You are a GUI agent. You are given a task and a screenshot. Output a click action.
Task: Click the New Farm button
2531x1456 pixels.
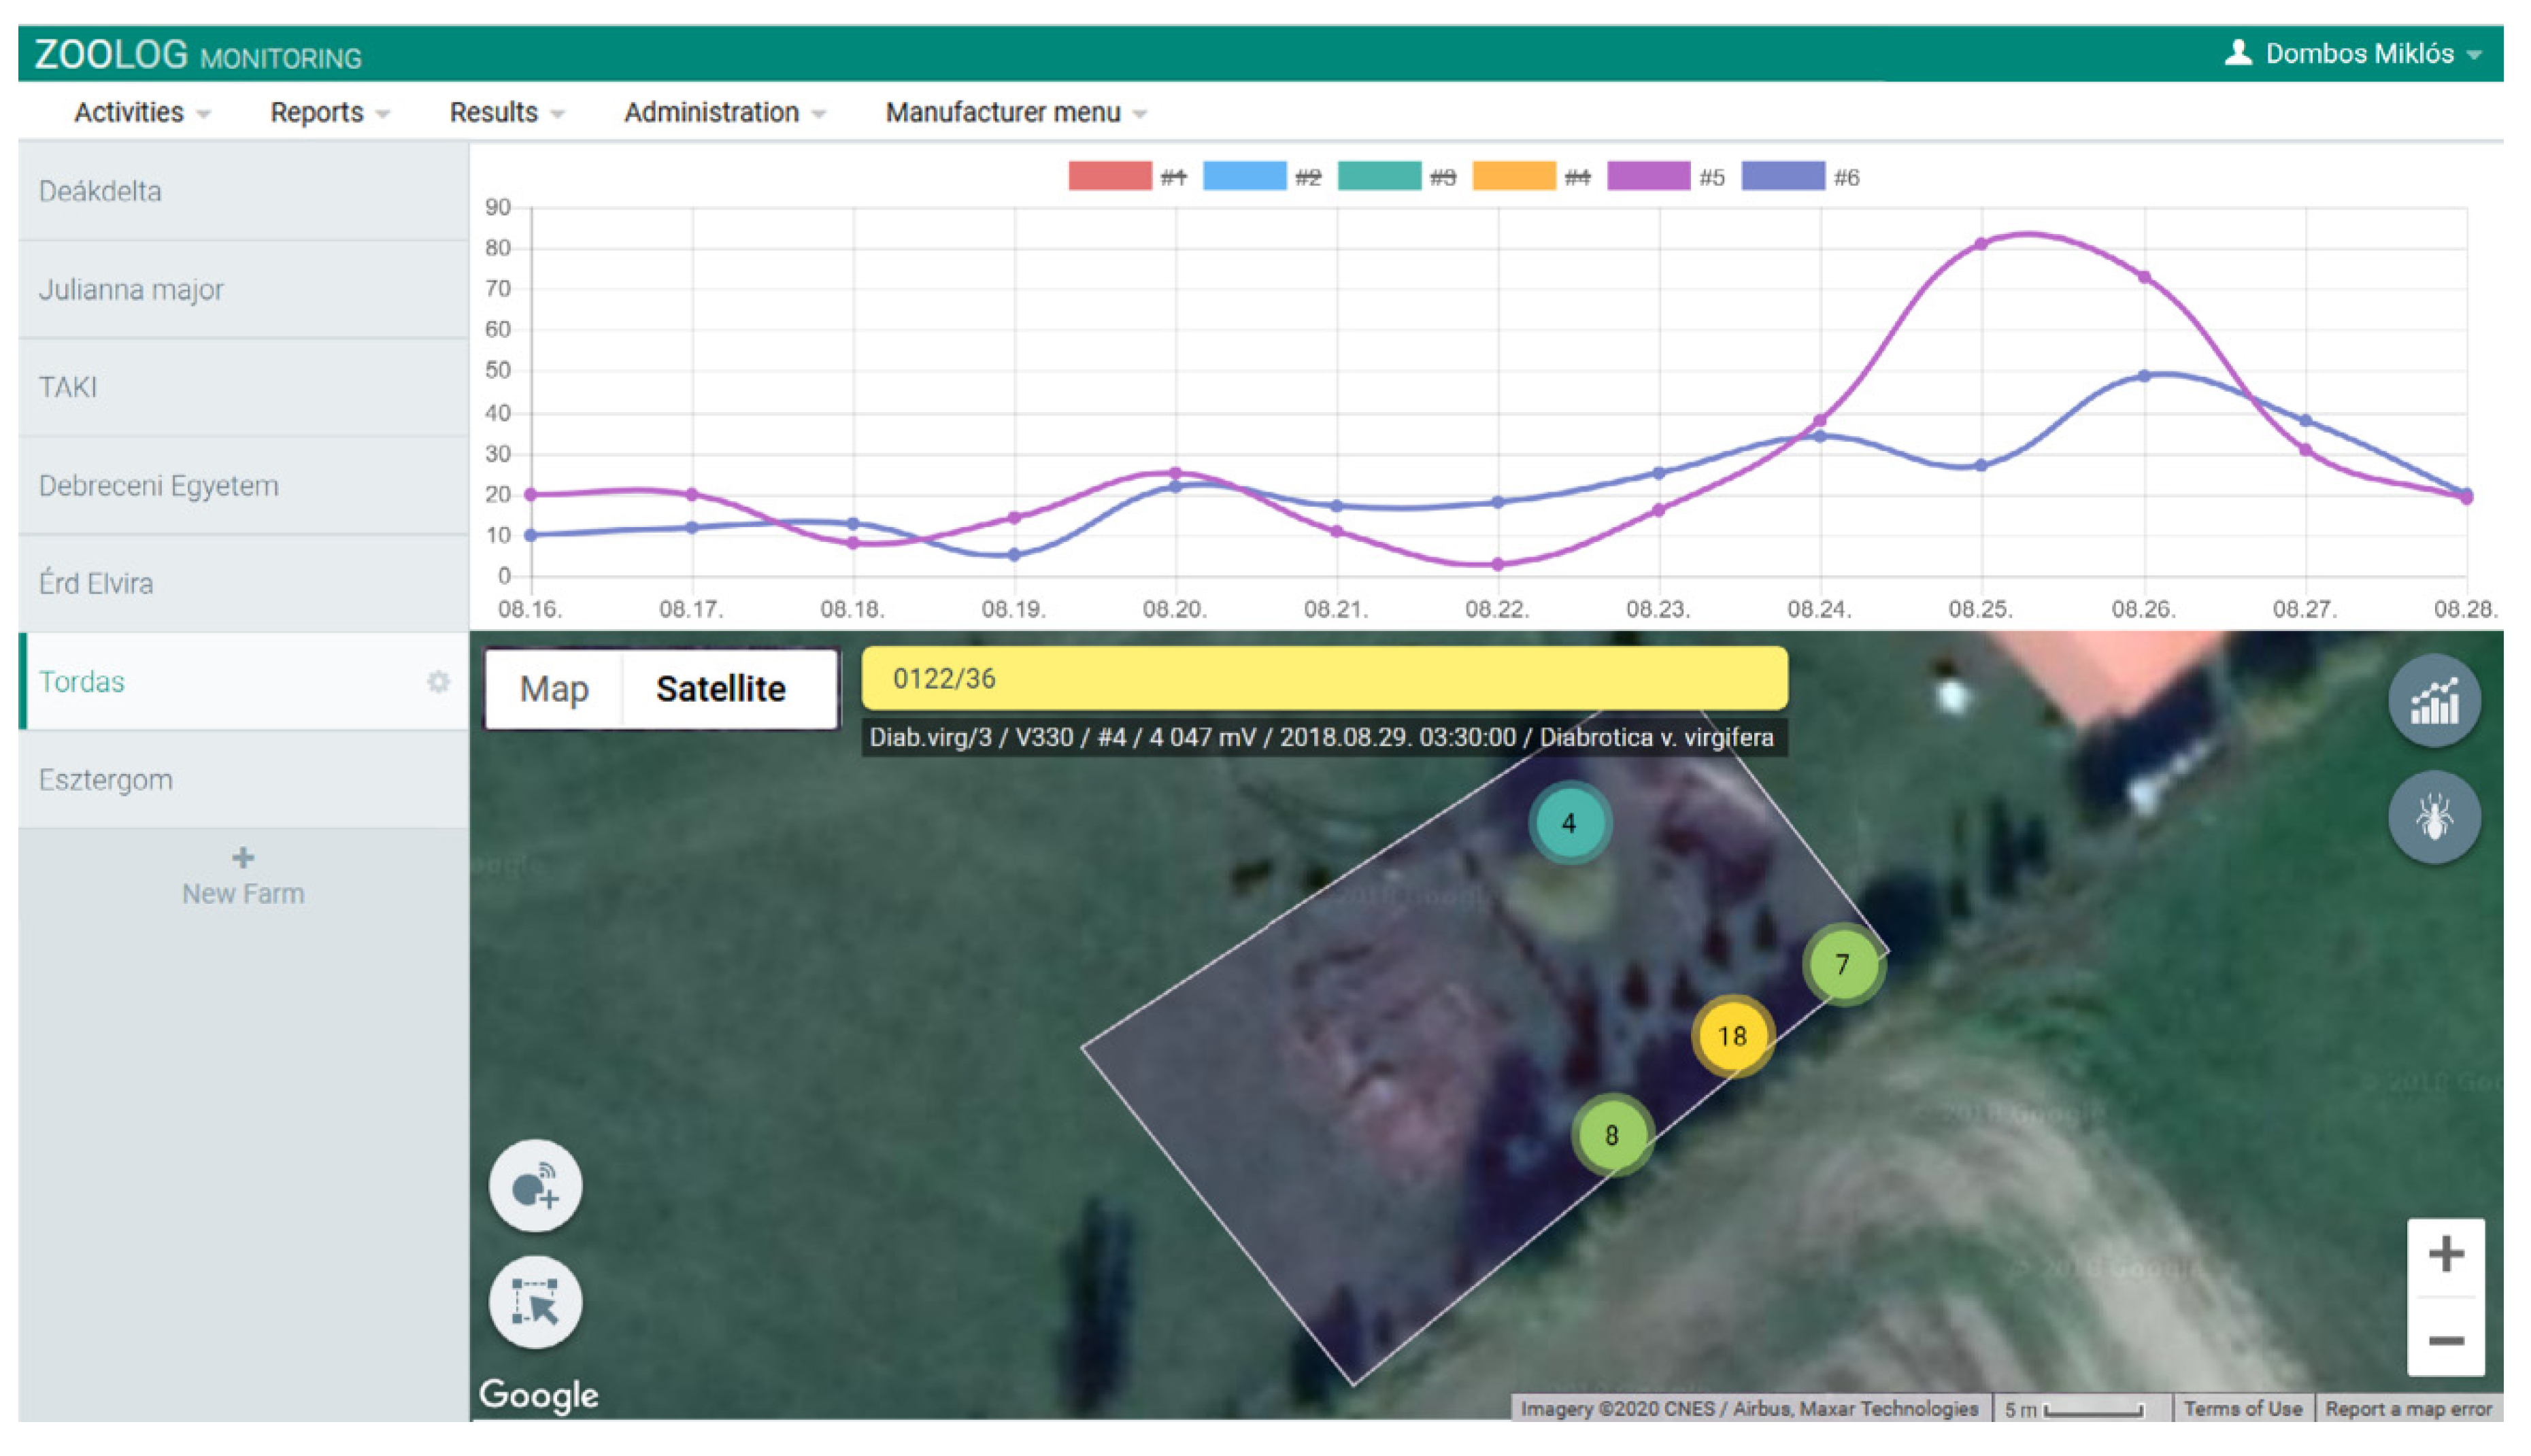[243, 877]
